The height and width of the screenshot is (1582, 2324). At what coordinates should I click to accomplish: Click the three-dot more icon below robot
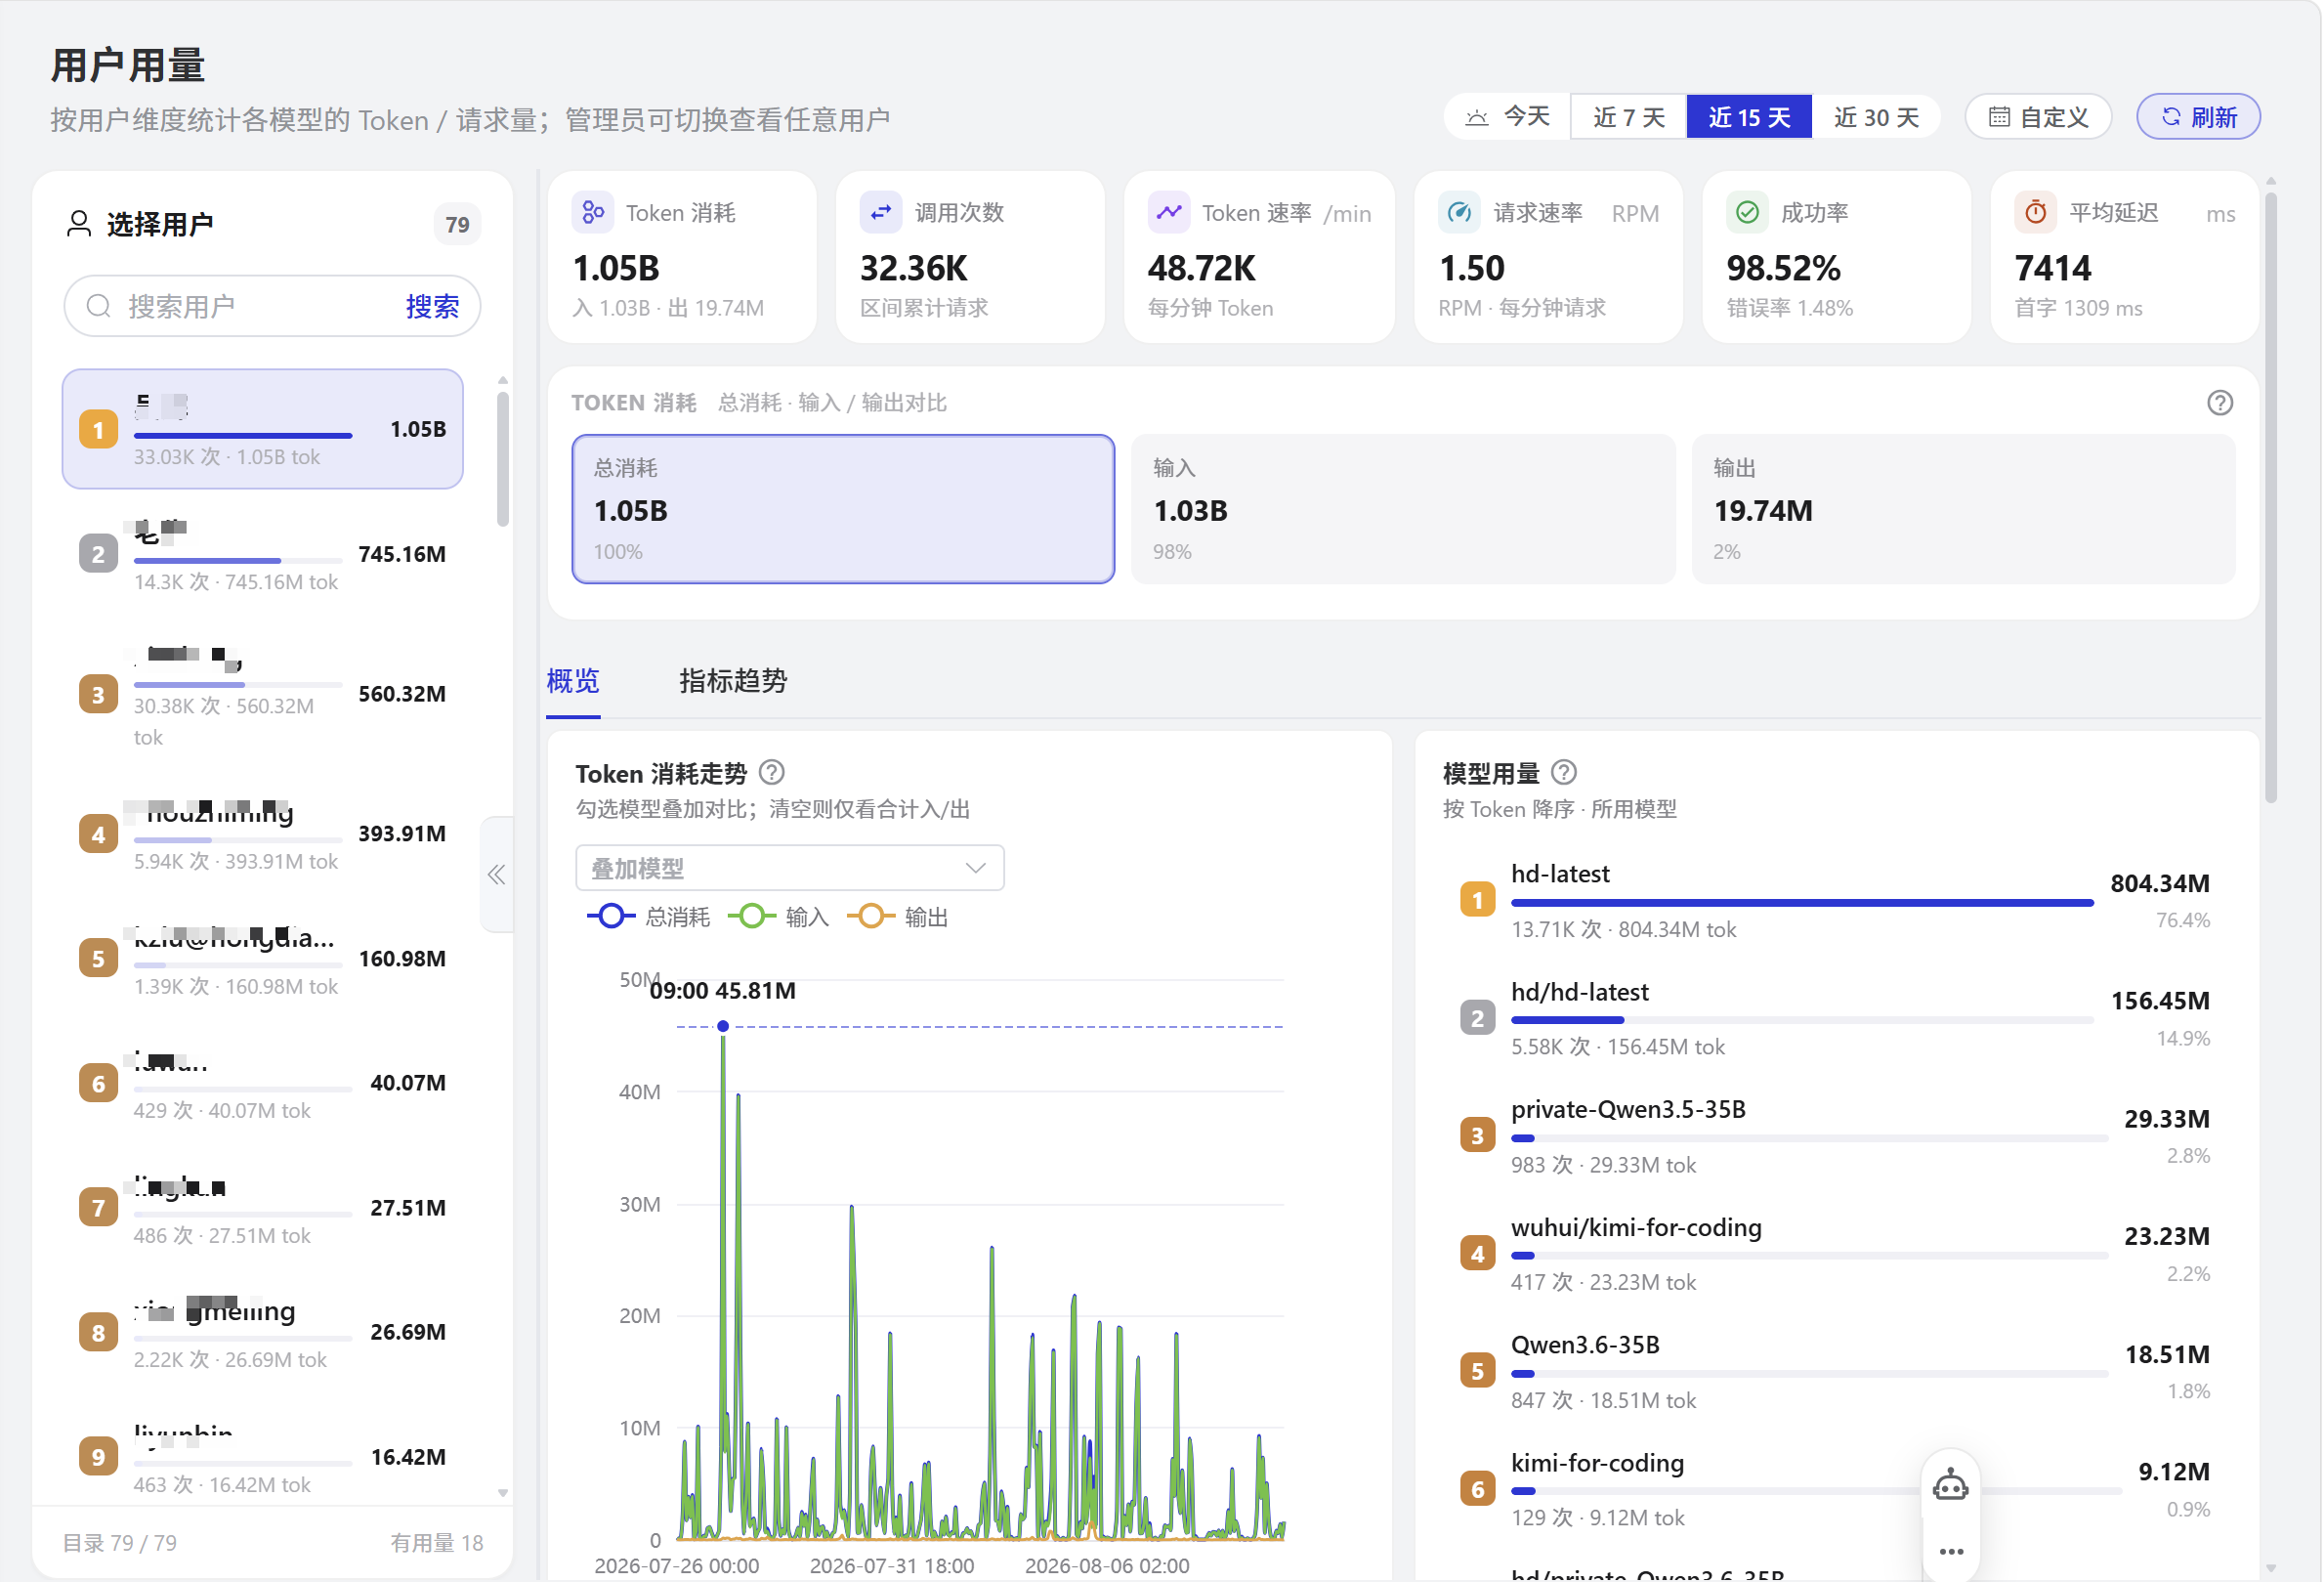[1952, 1552]
